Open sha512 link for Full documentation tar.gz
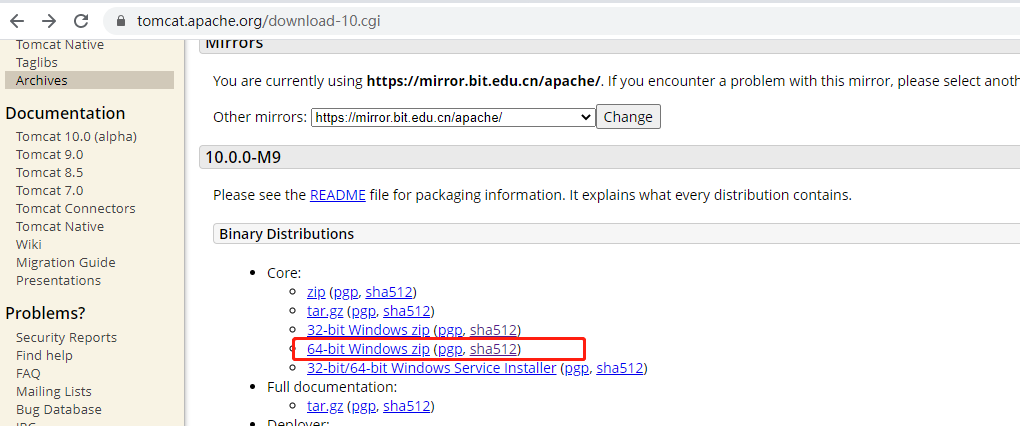1020x426 pixels. [407, 406]
